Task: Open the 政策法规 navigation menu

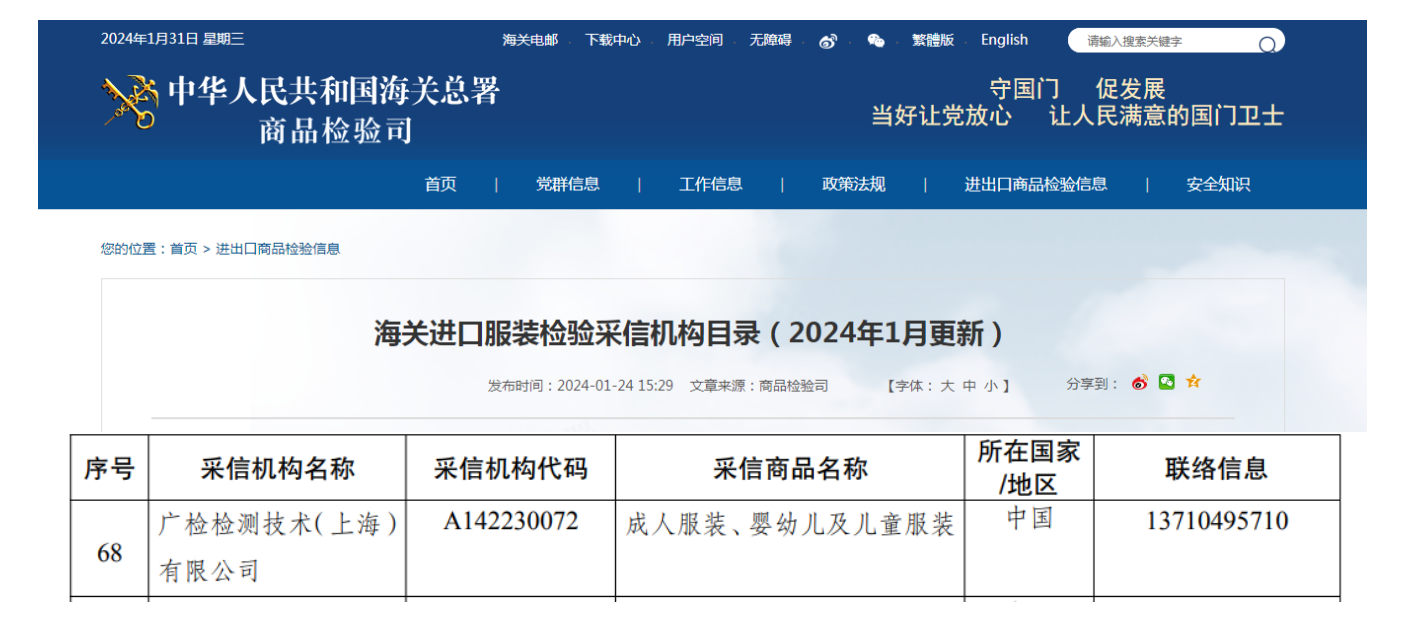Action: 854,184
